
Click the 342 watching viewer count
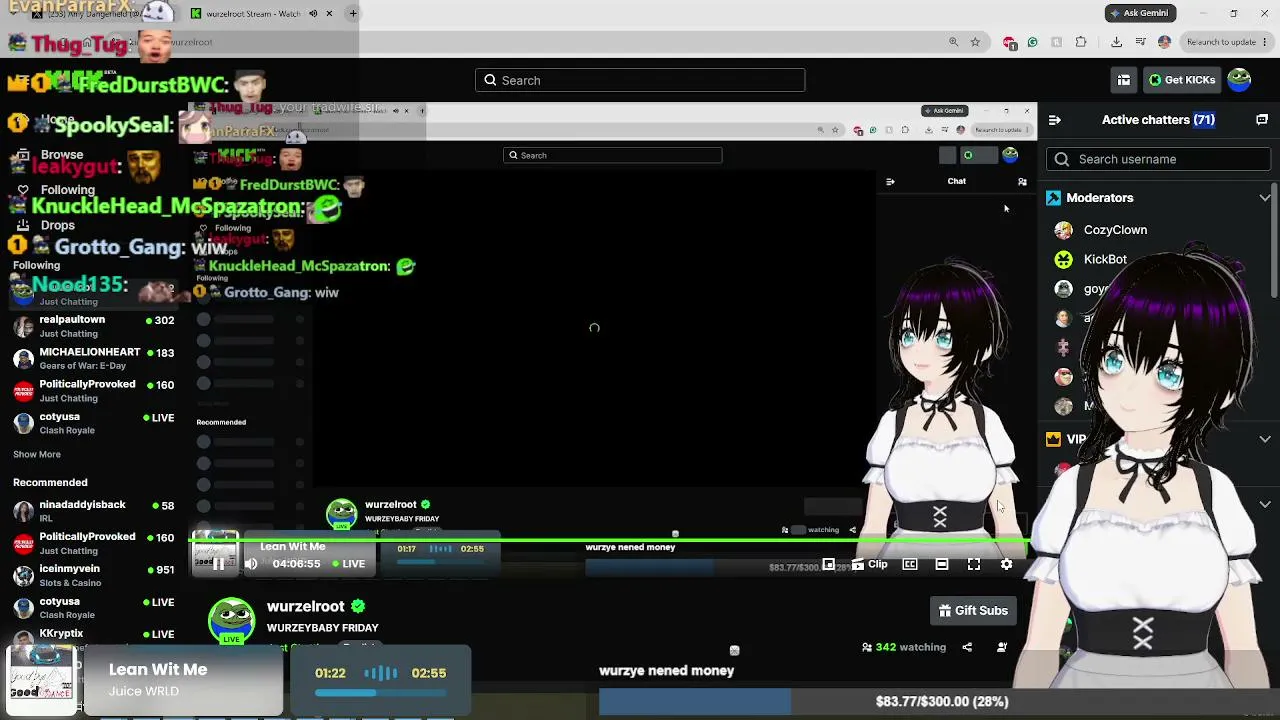pos(903,647)
